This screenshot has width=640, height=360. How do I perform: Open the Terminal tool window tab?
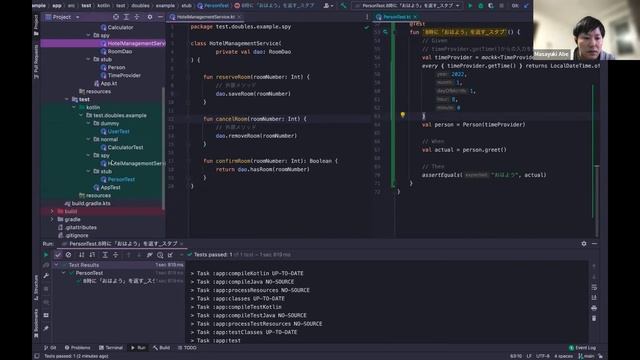click(111, 348)
